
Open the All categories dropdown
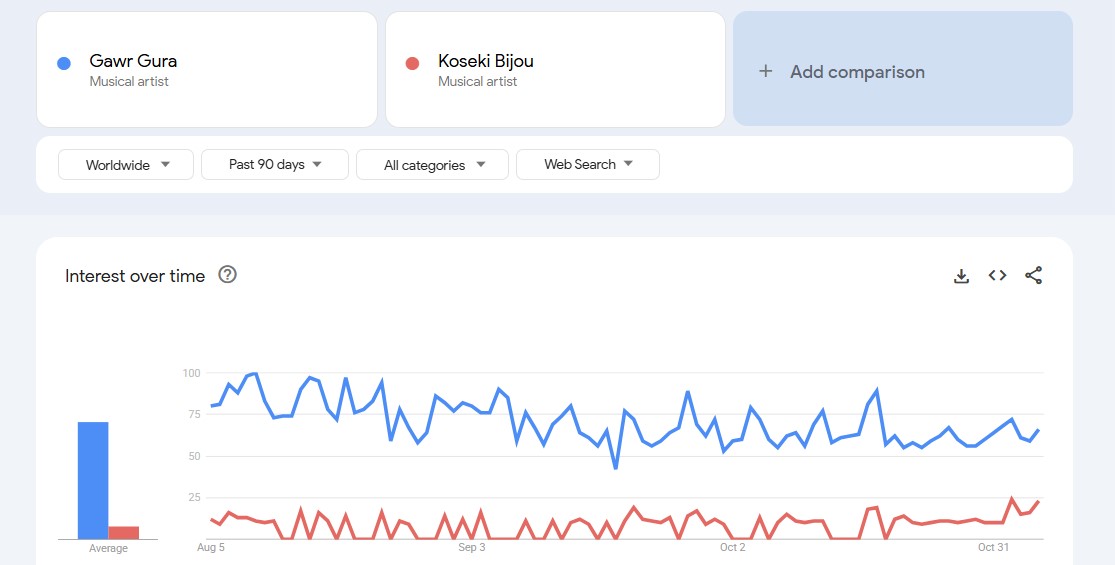pos(432,165)
